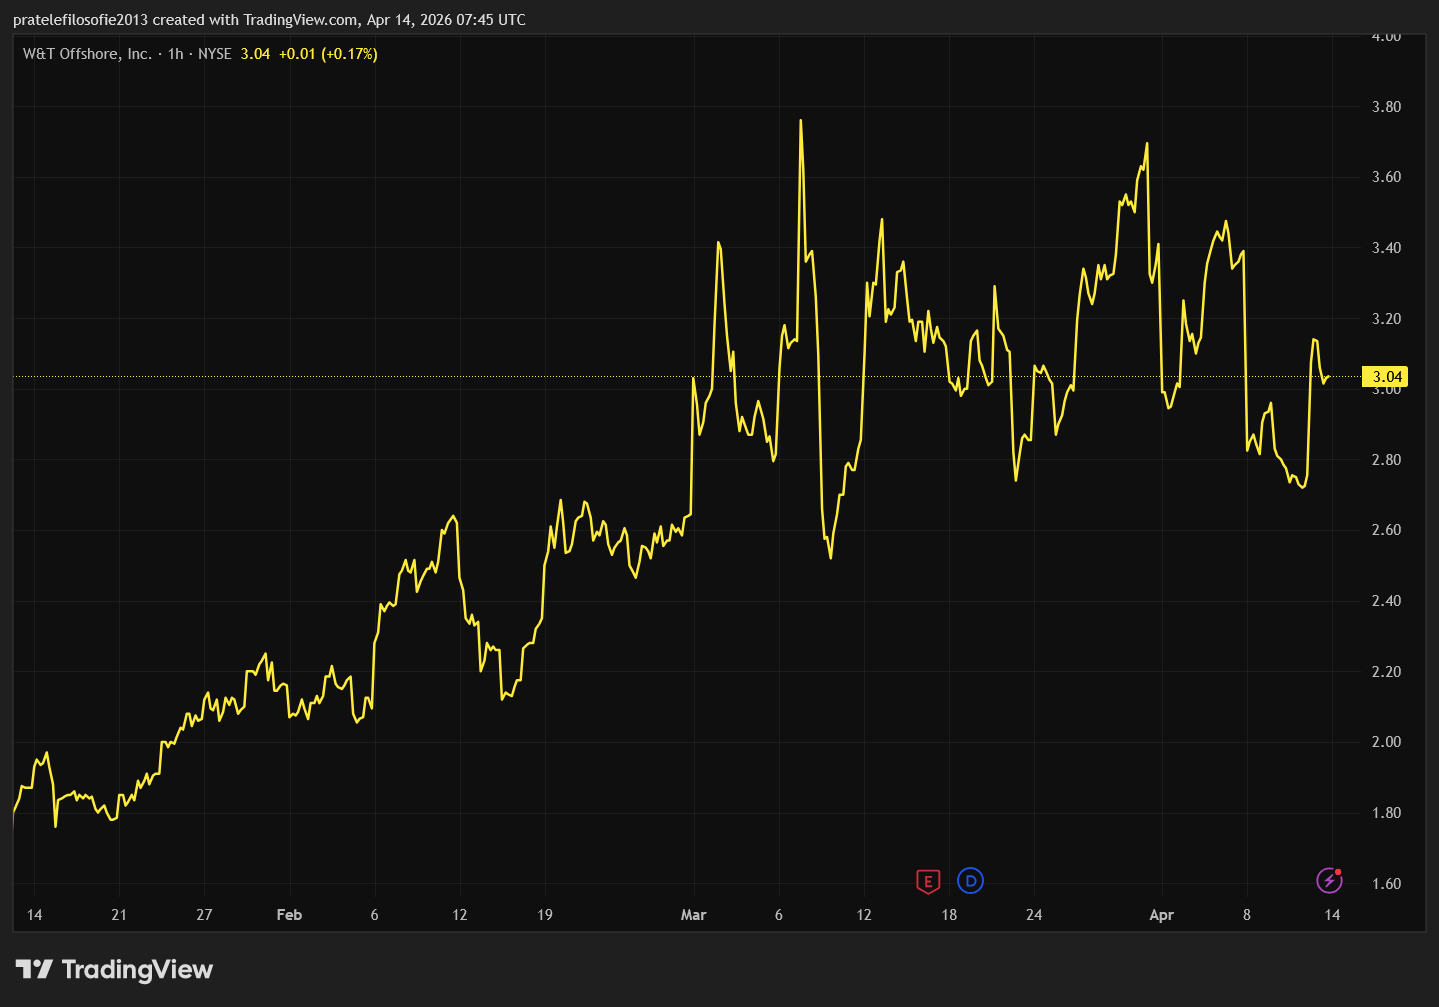
Task: Click the 3.20 price axis label
Action: (1386, 319)
